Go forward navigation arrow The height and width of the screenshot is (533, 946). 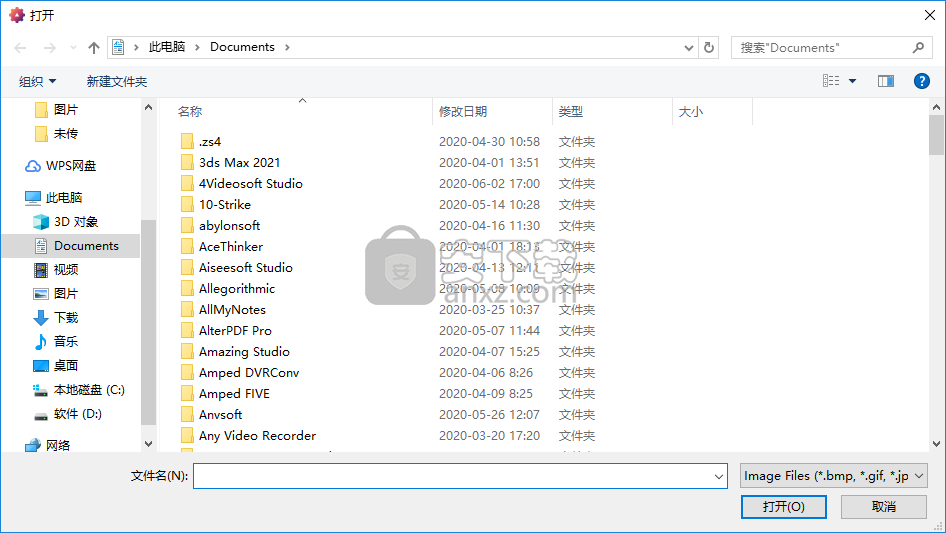click(x=49, y=48)
